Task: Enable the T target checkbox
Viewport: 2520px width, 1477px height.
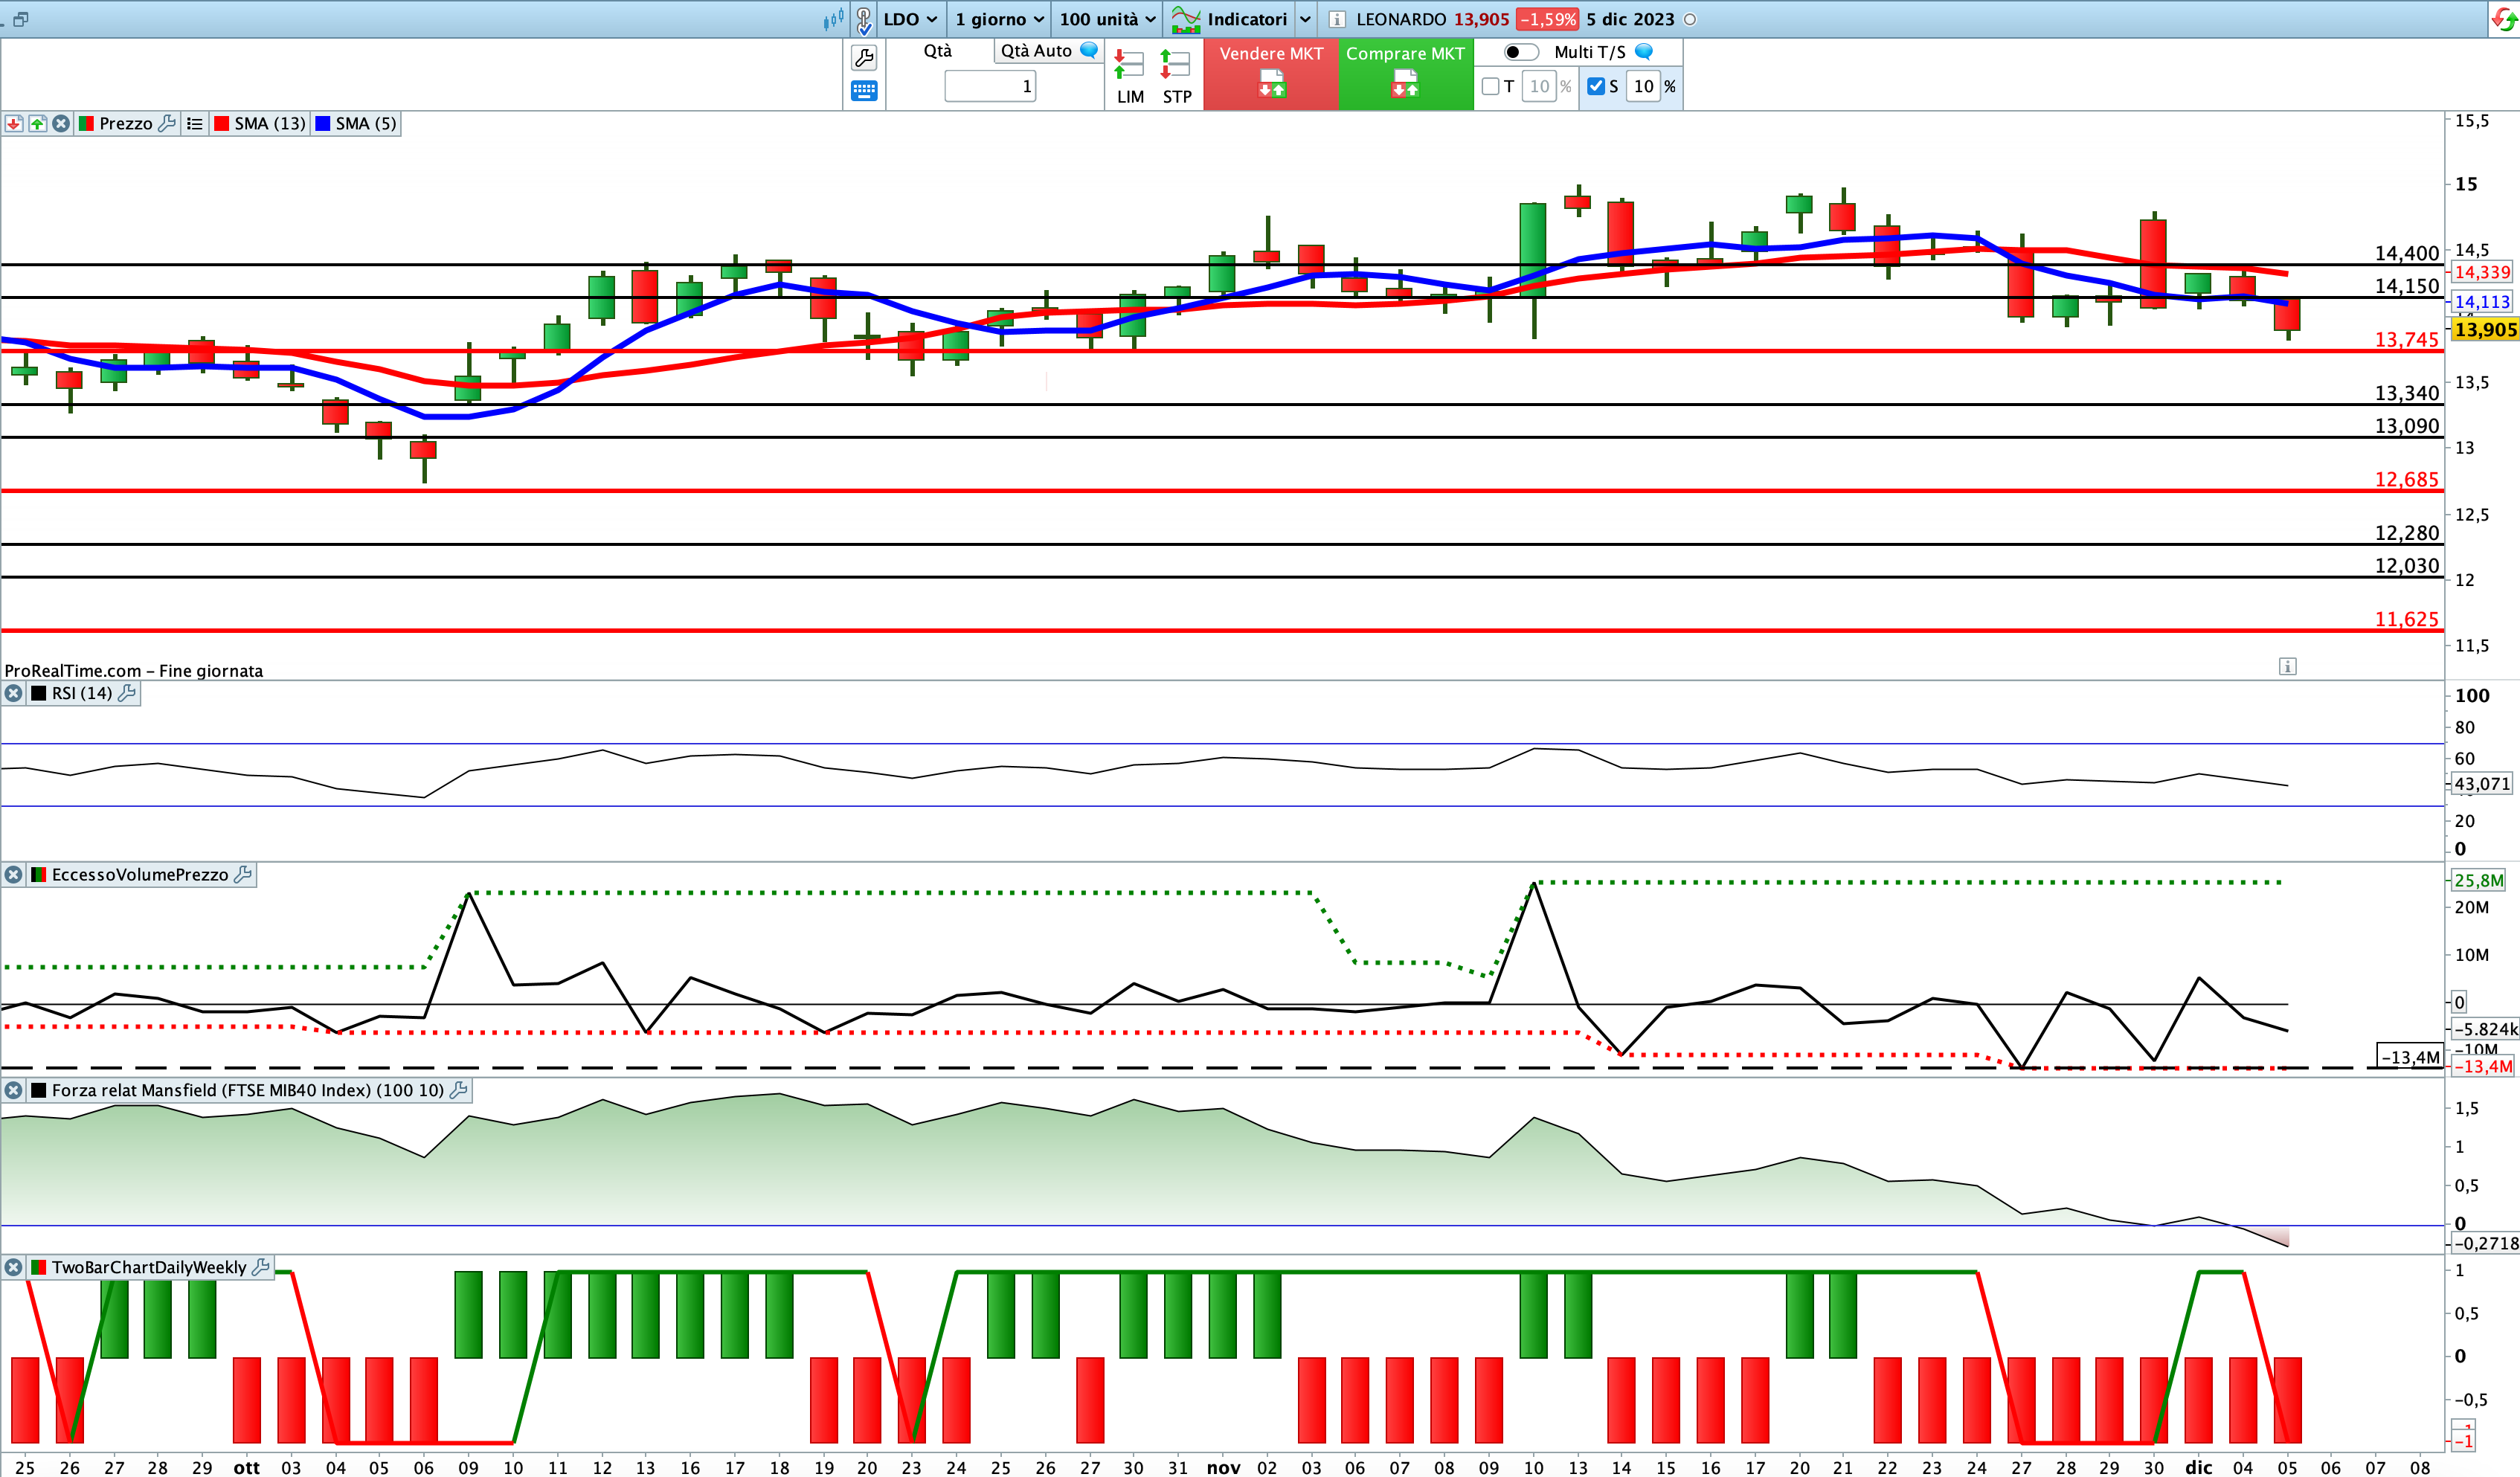Action: pyautogui.click(x=1490, y=86)
